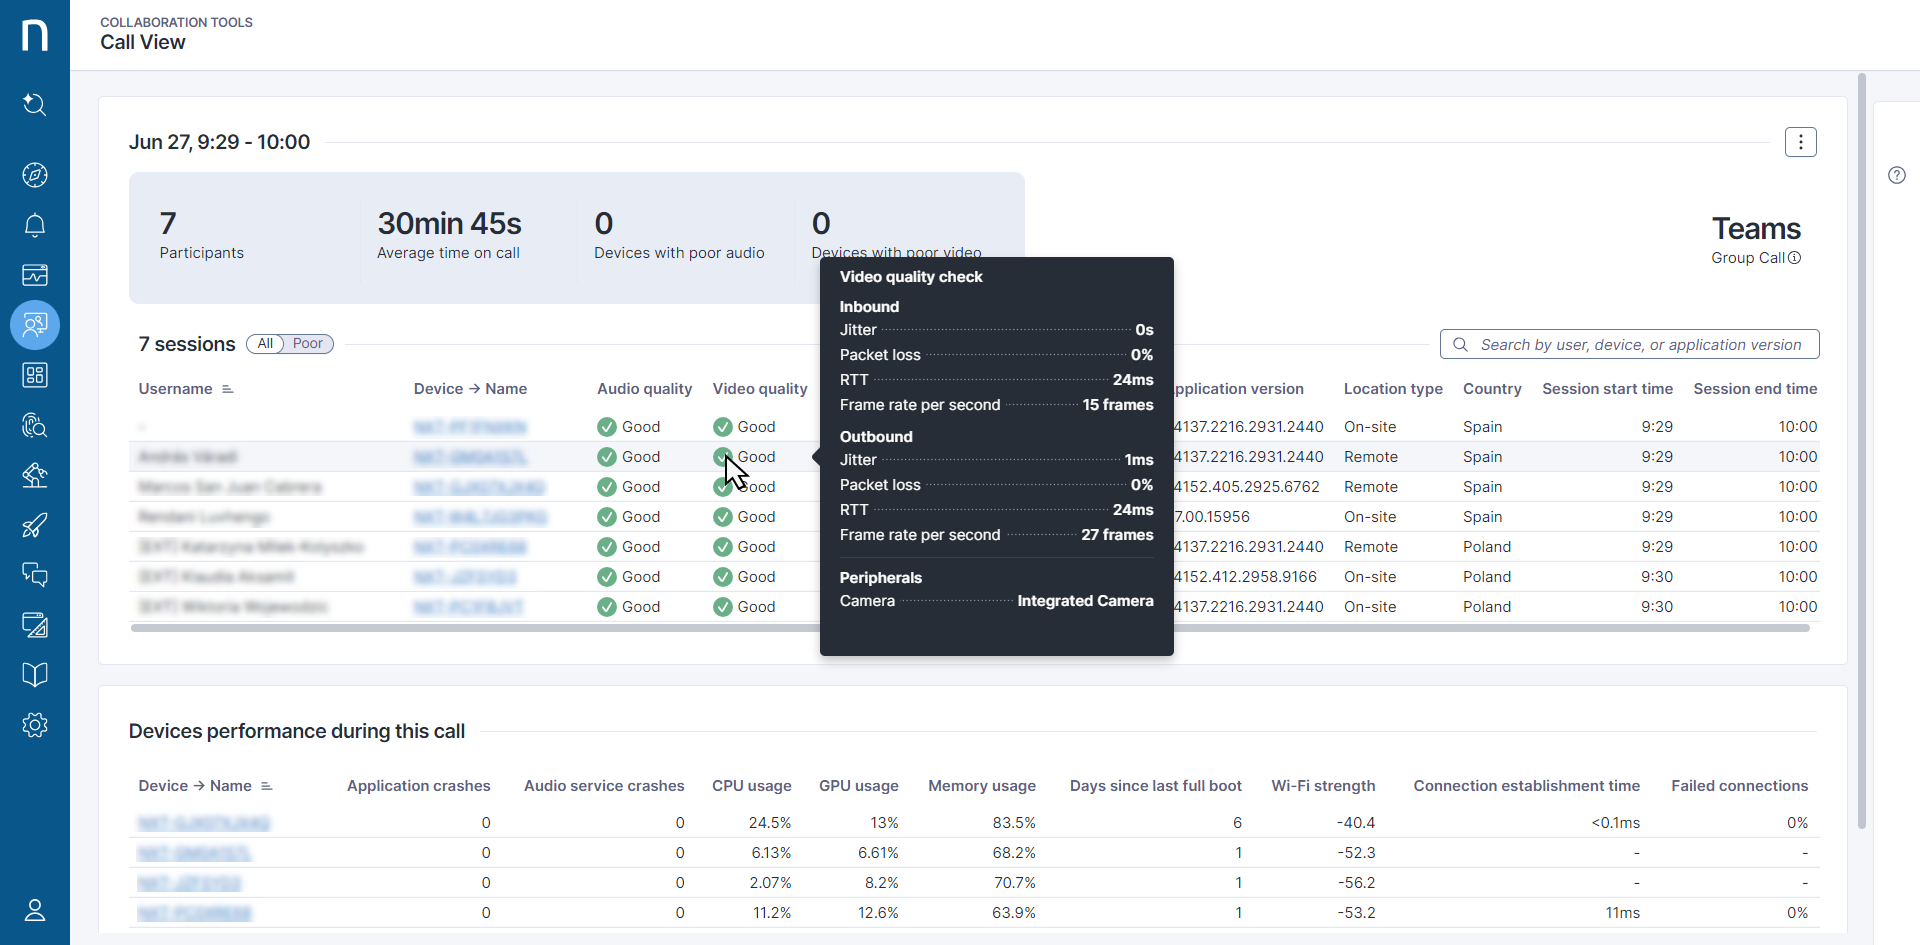Click the search icon in the sidebar
Screen dimensions: 1920x945
[x=35, y=104]
